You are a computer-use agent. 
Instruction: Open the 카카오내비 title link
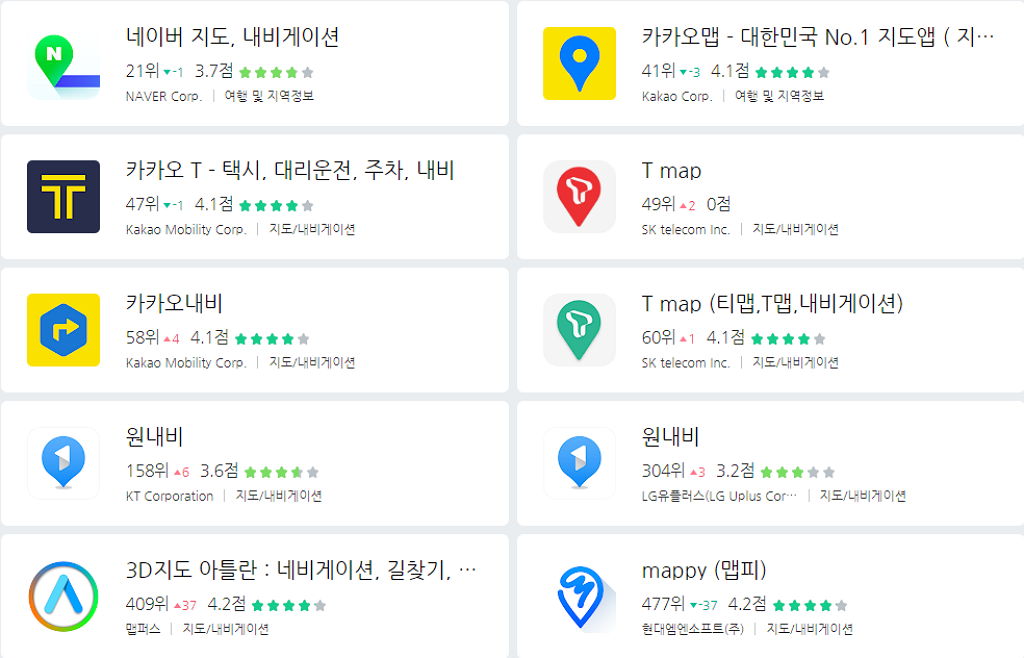174,304
